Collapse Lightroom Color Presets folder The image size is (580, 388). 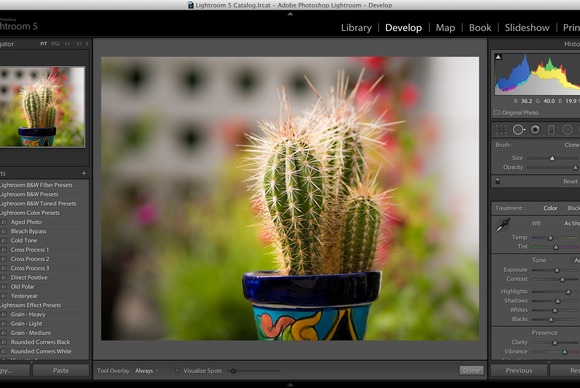click(30, 213)
